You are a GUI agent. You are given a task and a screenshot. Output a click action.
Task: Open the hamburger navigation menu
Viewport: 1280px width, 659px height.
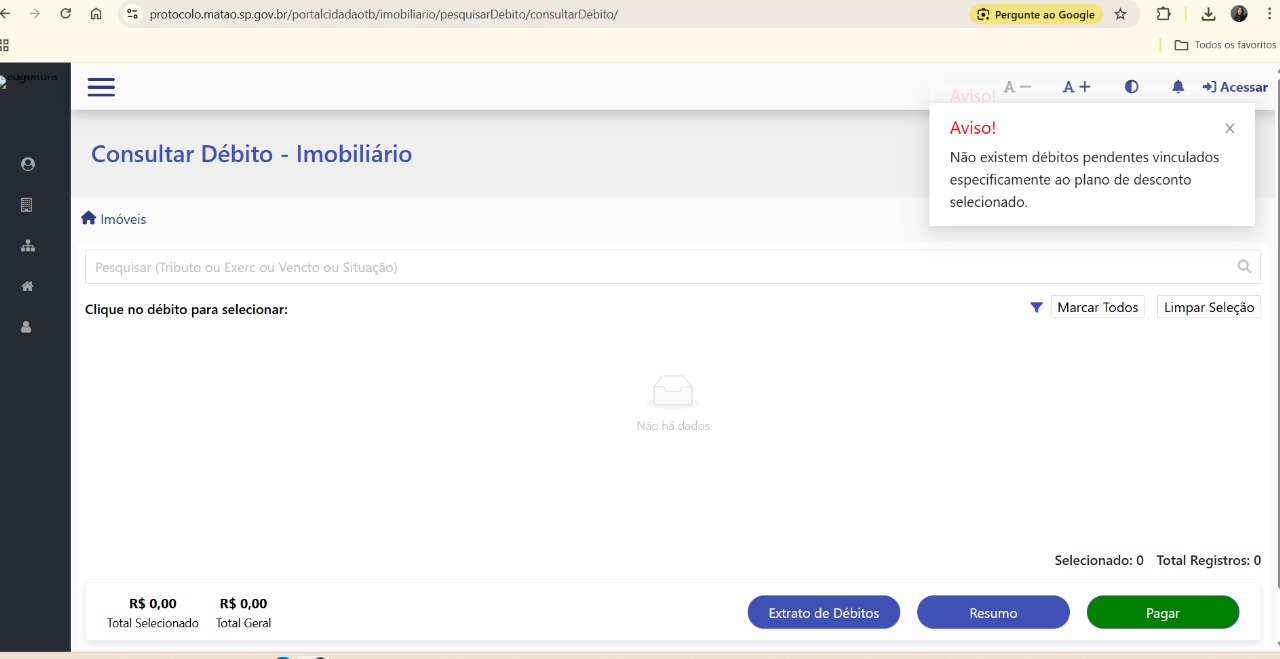point(101,87)
